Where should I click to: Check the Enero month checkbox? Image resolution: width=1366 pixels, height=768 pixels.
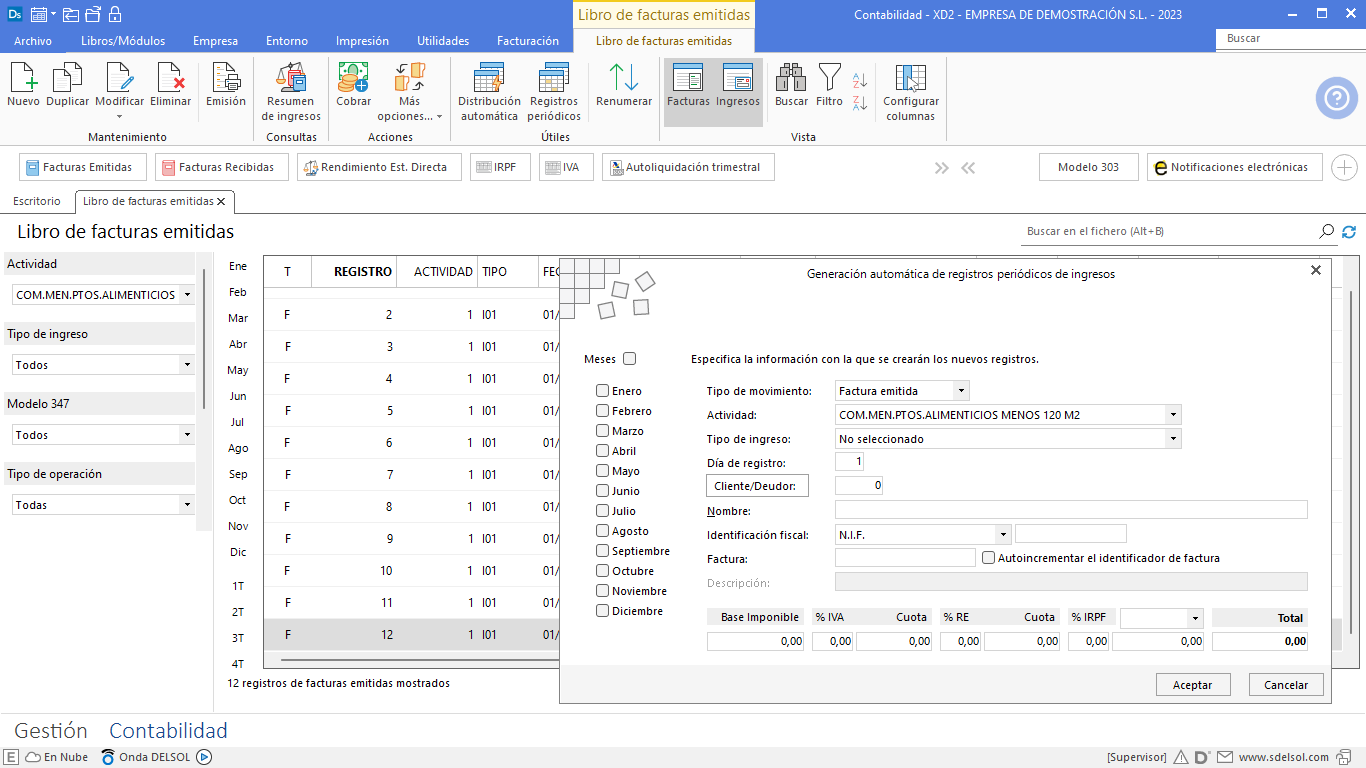603,391
